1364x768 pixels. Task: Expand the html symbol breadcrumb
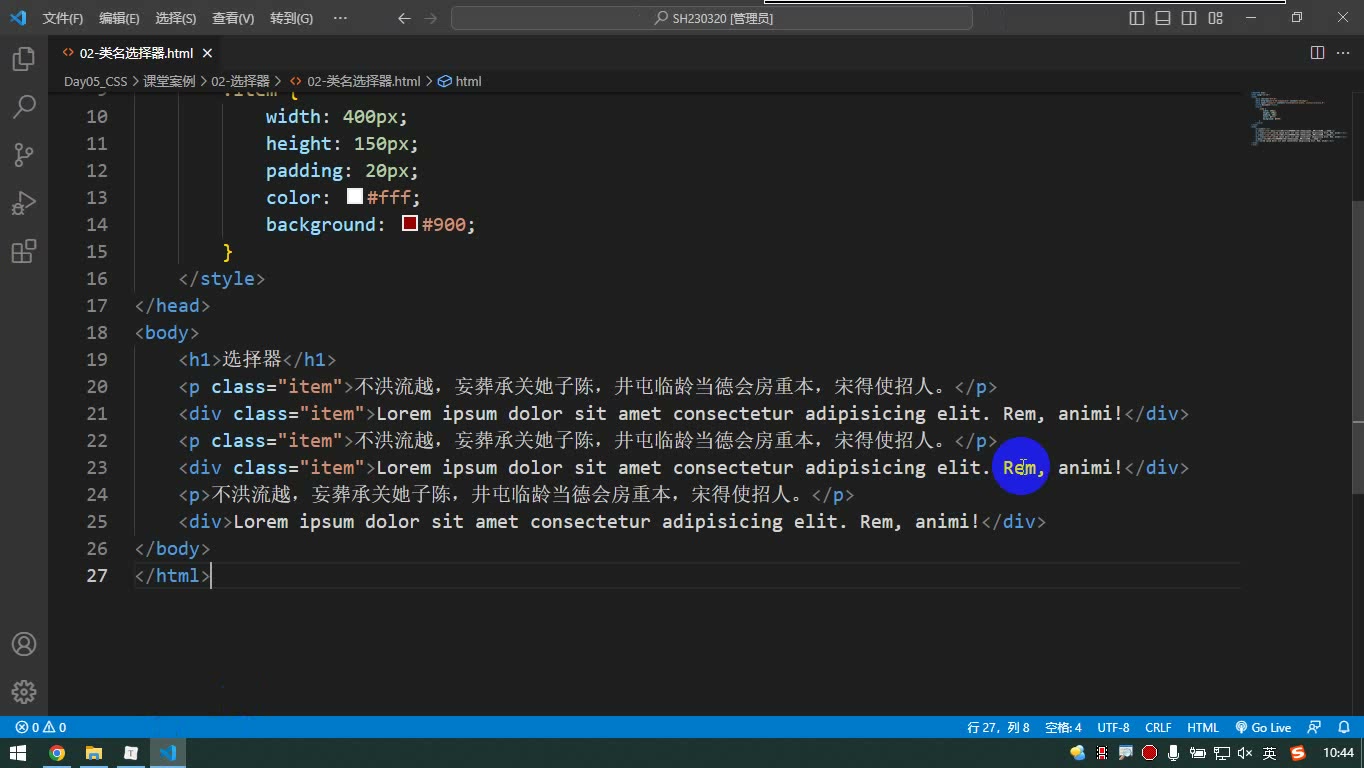point(460,81)
